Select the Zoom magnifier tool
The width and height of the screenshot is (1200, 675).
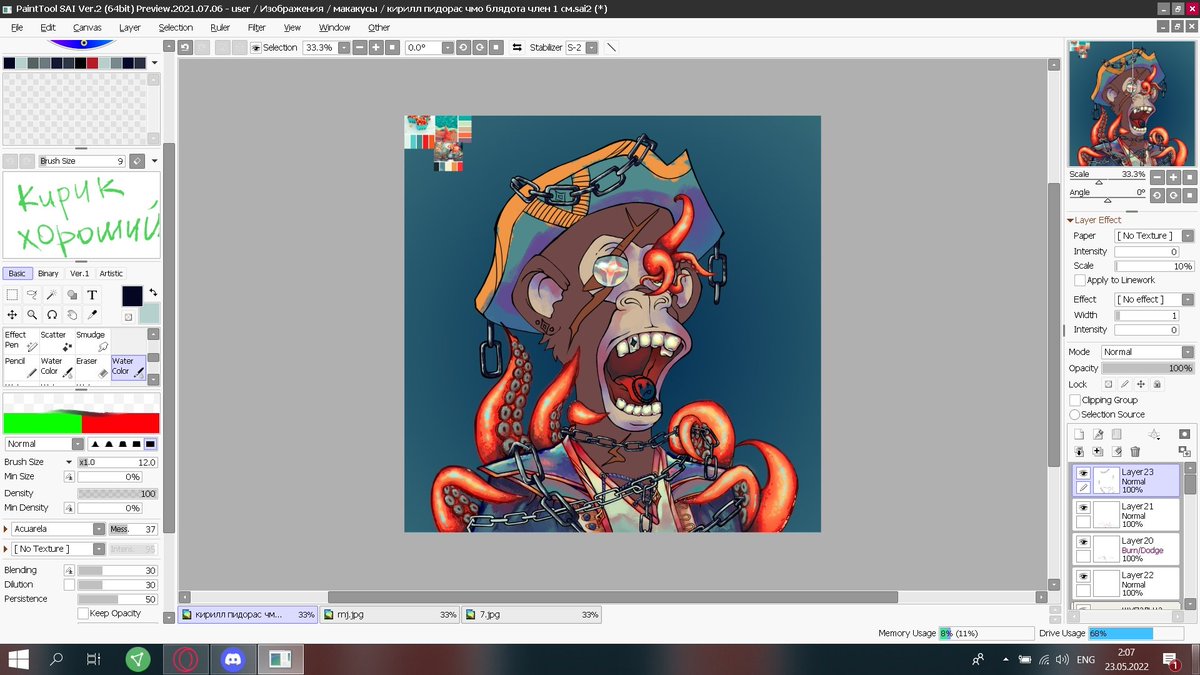click(32, 315)
